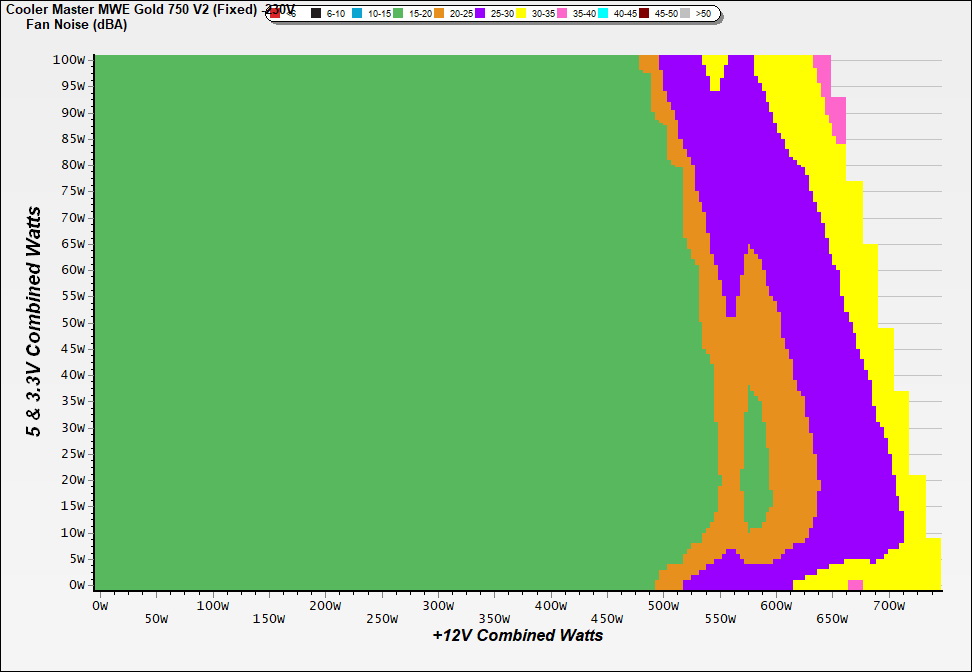Select the cyan 40-45 legend swatch
This screenshot has height=672, width=972.
click(x=603, y=14)
